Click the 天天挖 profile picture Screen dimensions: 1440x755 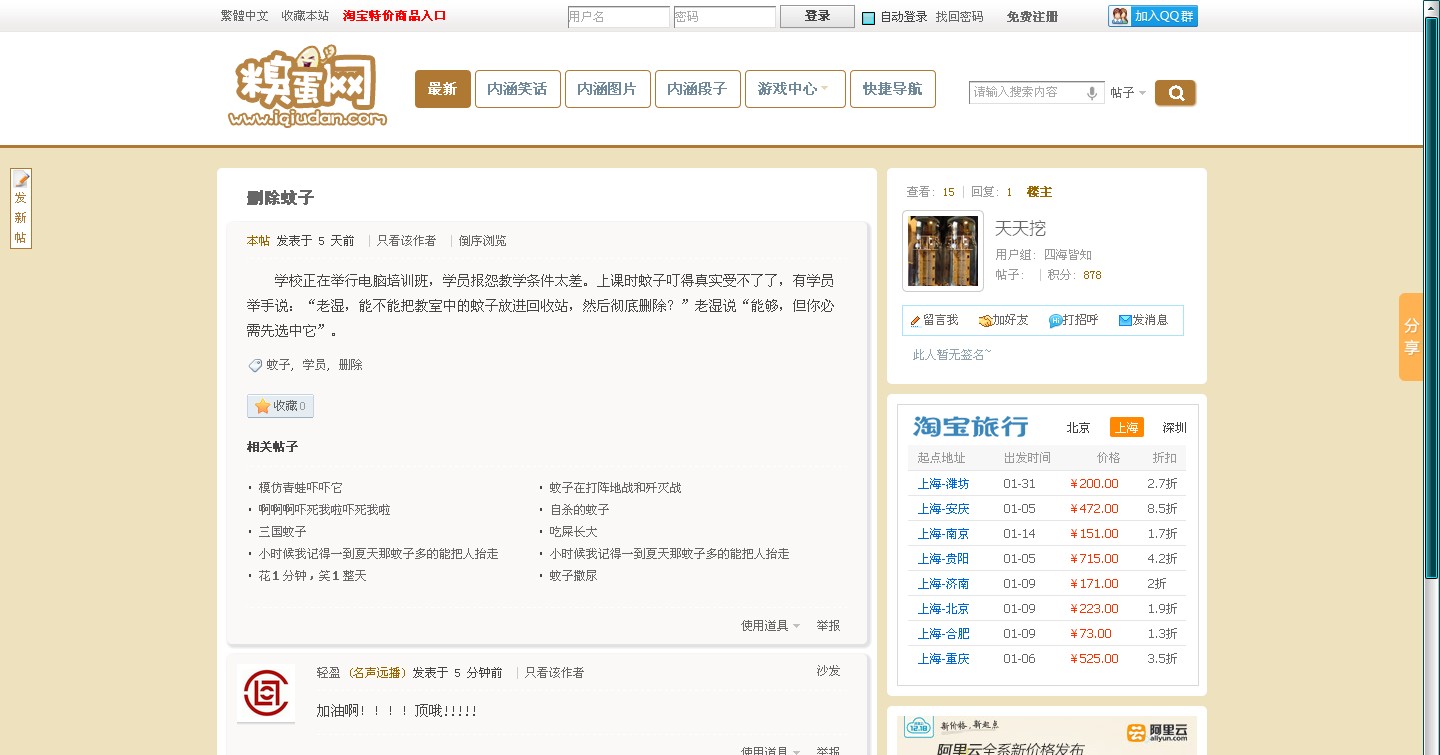pos(943,251)
